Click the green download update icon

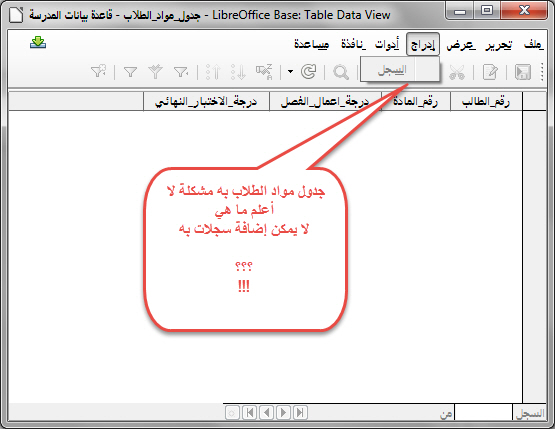coord(38,42)
